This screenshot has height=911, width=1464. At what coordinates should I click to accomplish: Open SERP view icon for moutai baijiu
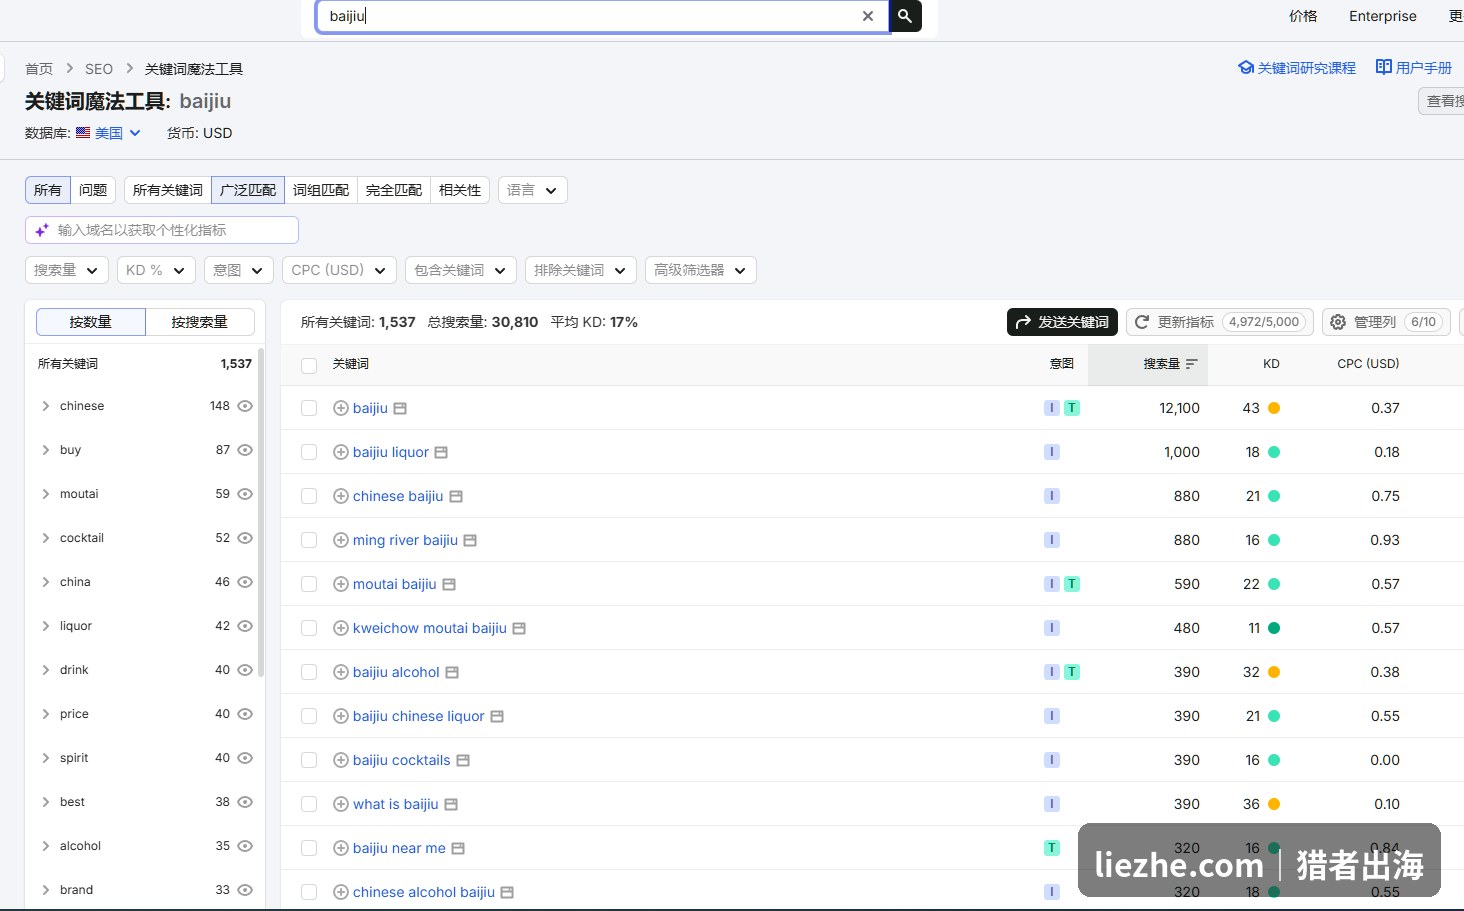click(x=449, y=584)
